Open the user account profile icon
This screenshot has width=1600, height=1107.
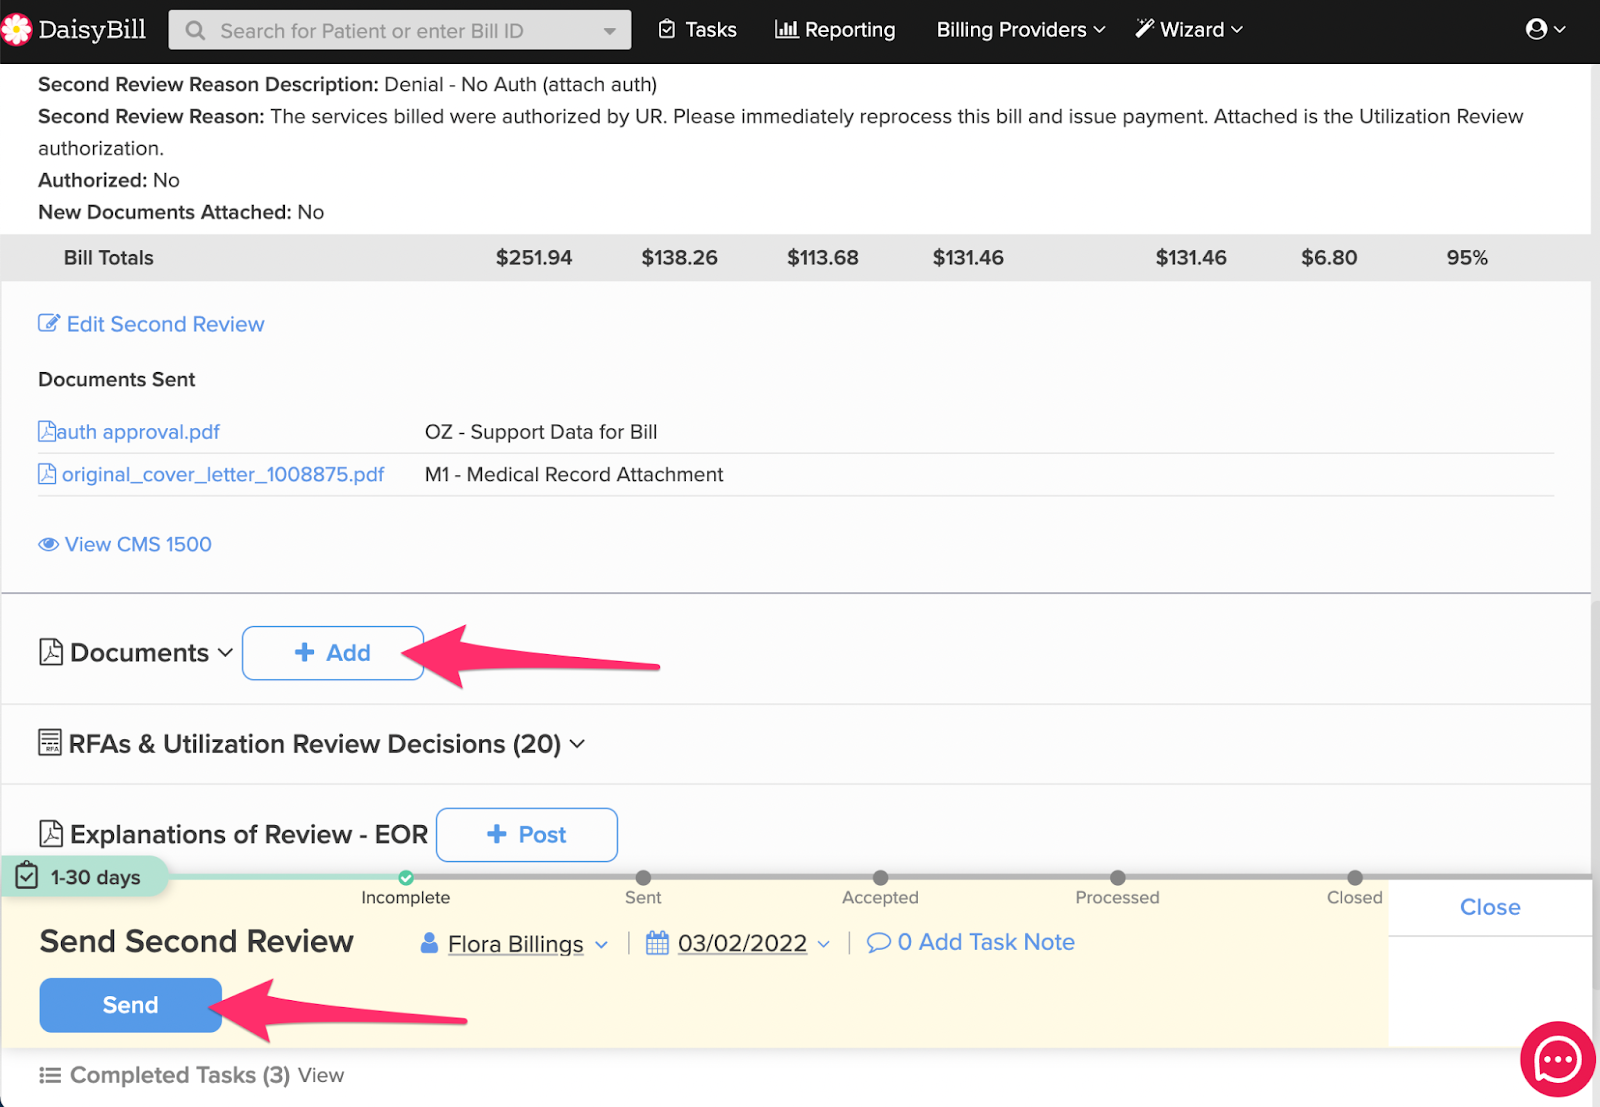click(1536, 29)
